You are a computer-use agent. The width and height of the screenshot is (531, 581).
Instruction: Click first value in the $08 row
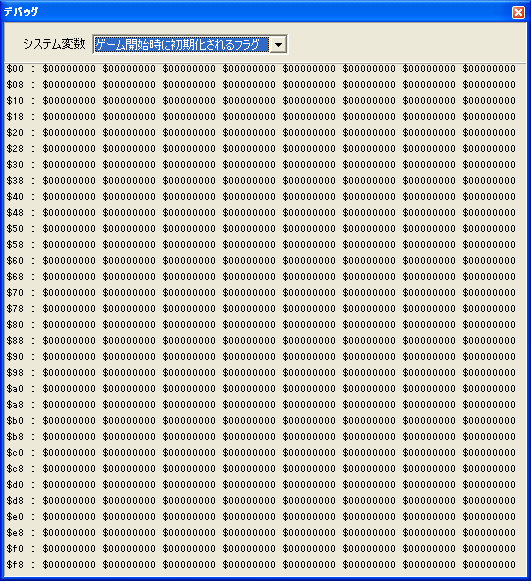69,85
